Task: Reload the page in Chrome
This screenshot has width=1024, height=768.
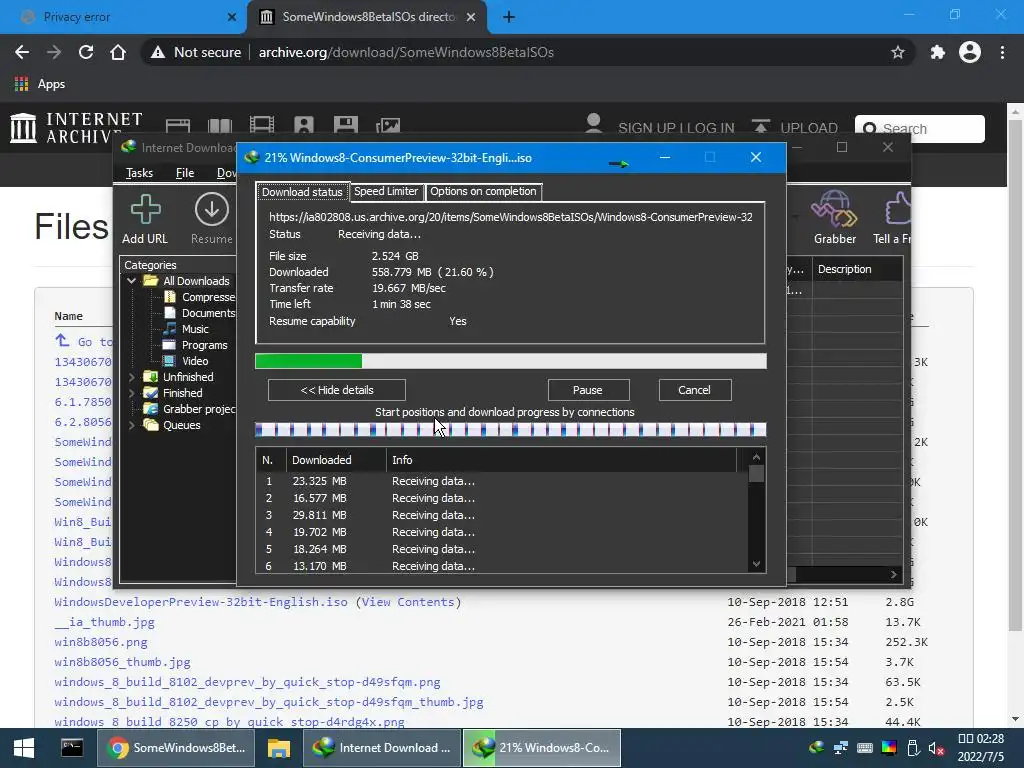Action: click(86, 52)
